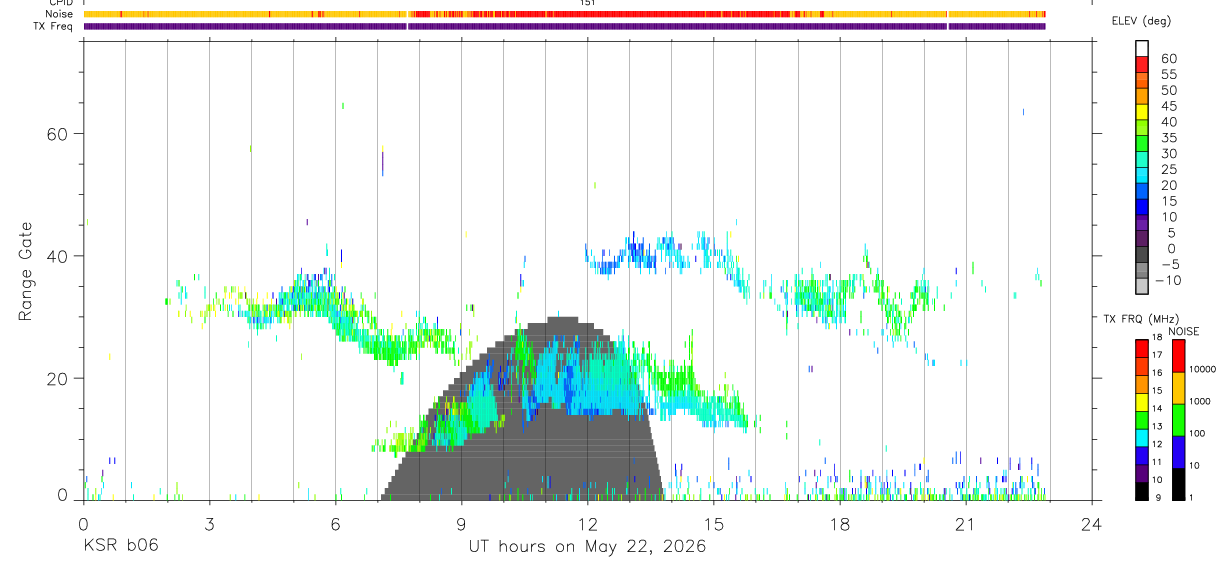This screenshot has width=1228, height=567.
Task: Pick the red 18 MHz frequency swatch
Action: 1142,348
